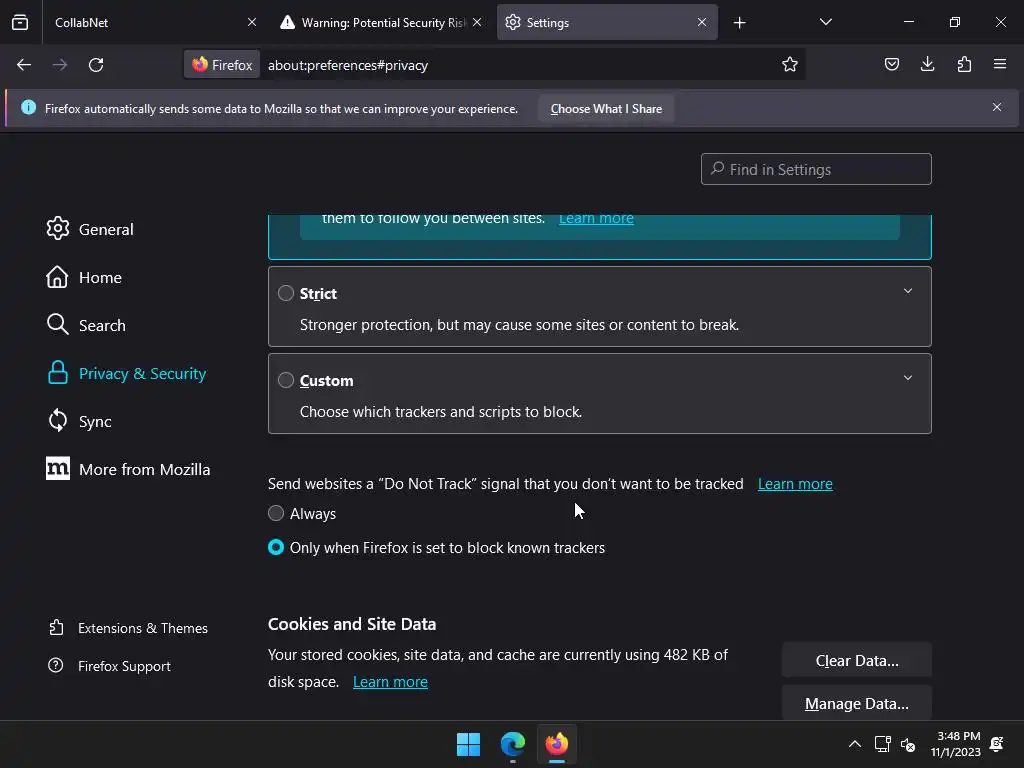
Task: Open network status tray icon
Action: pyautogui.click(x=882, y=744)
